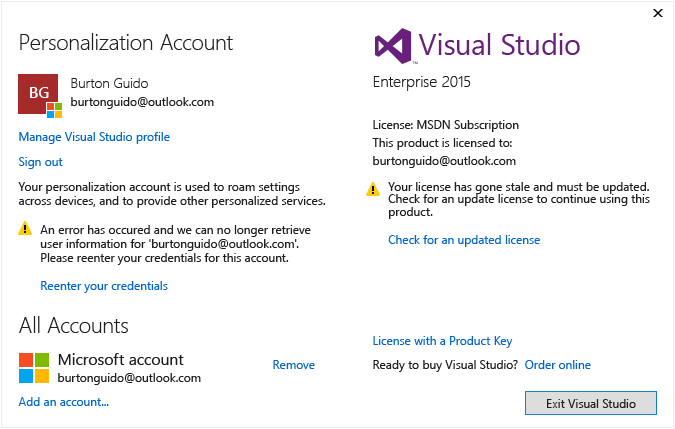
Task: Click the Microsoft account label text
Action: 121,360
